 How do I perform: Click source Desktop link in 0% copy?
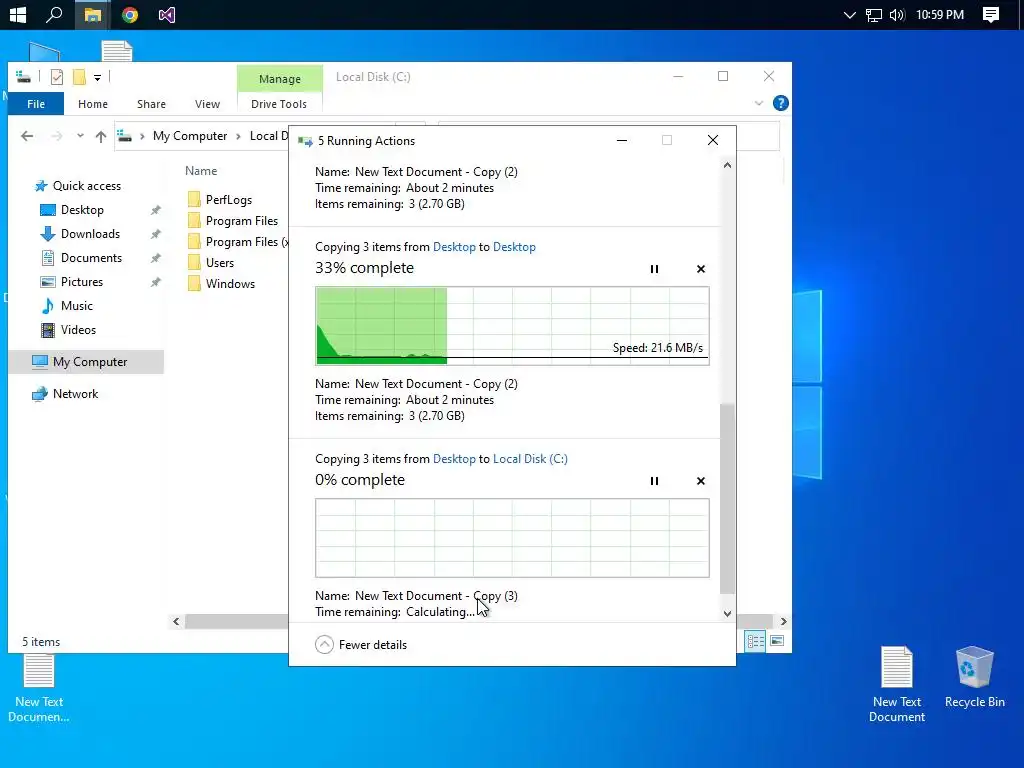454,459
